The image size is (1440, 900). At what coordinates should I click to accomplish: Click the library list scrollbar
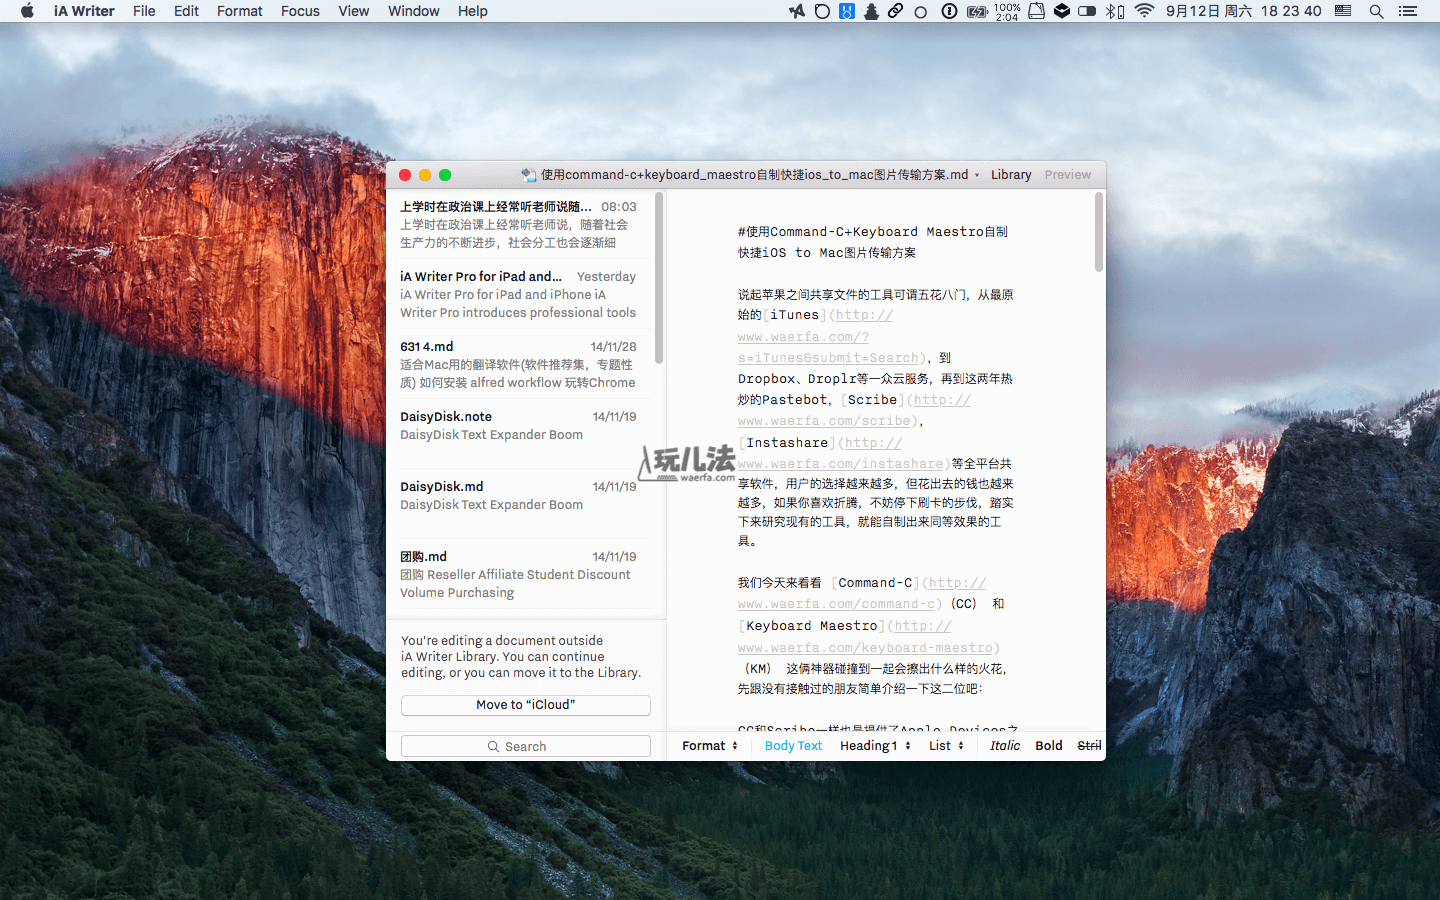(x=659, y=278)
